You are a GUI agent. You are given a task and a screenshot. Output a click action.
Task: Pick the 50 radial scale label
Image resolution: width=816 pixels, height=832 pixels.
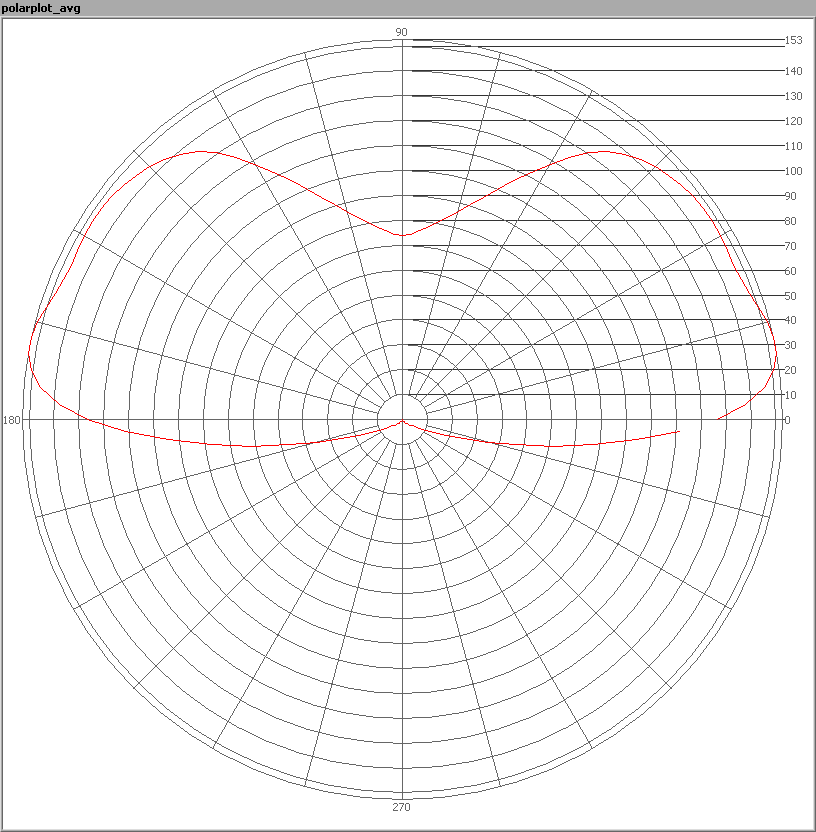(790, 296)
